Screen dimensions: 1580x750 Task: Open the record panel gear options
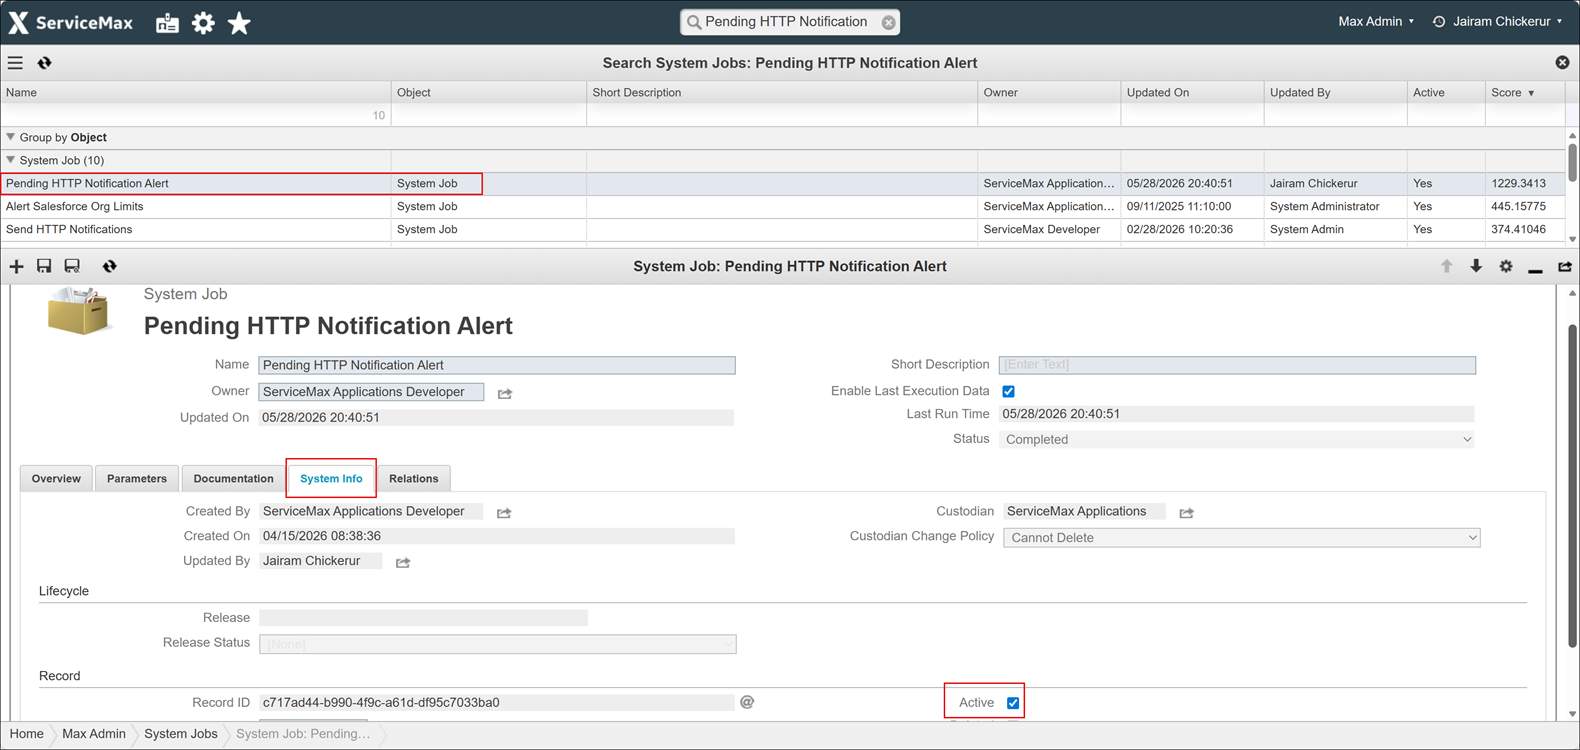tap(1506, 266)
